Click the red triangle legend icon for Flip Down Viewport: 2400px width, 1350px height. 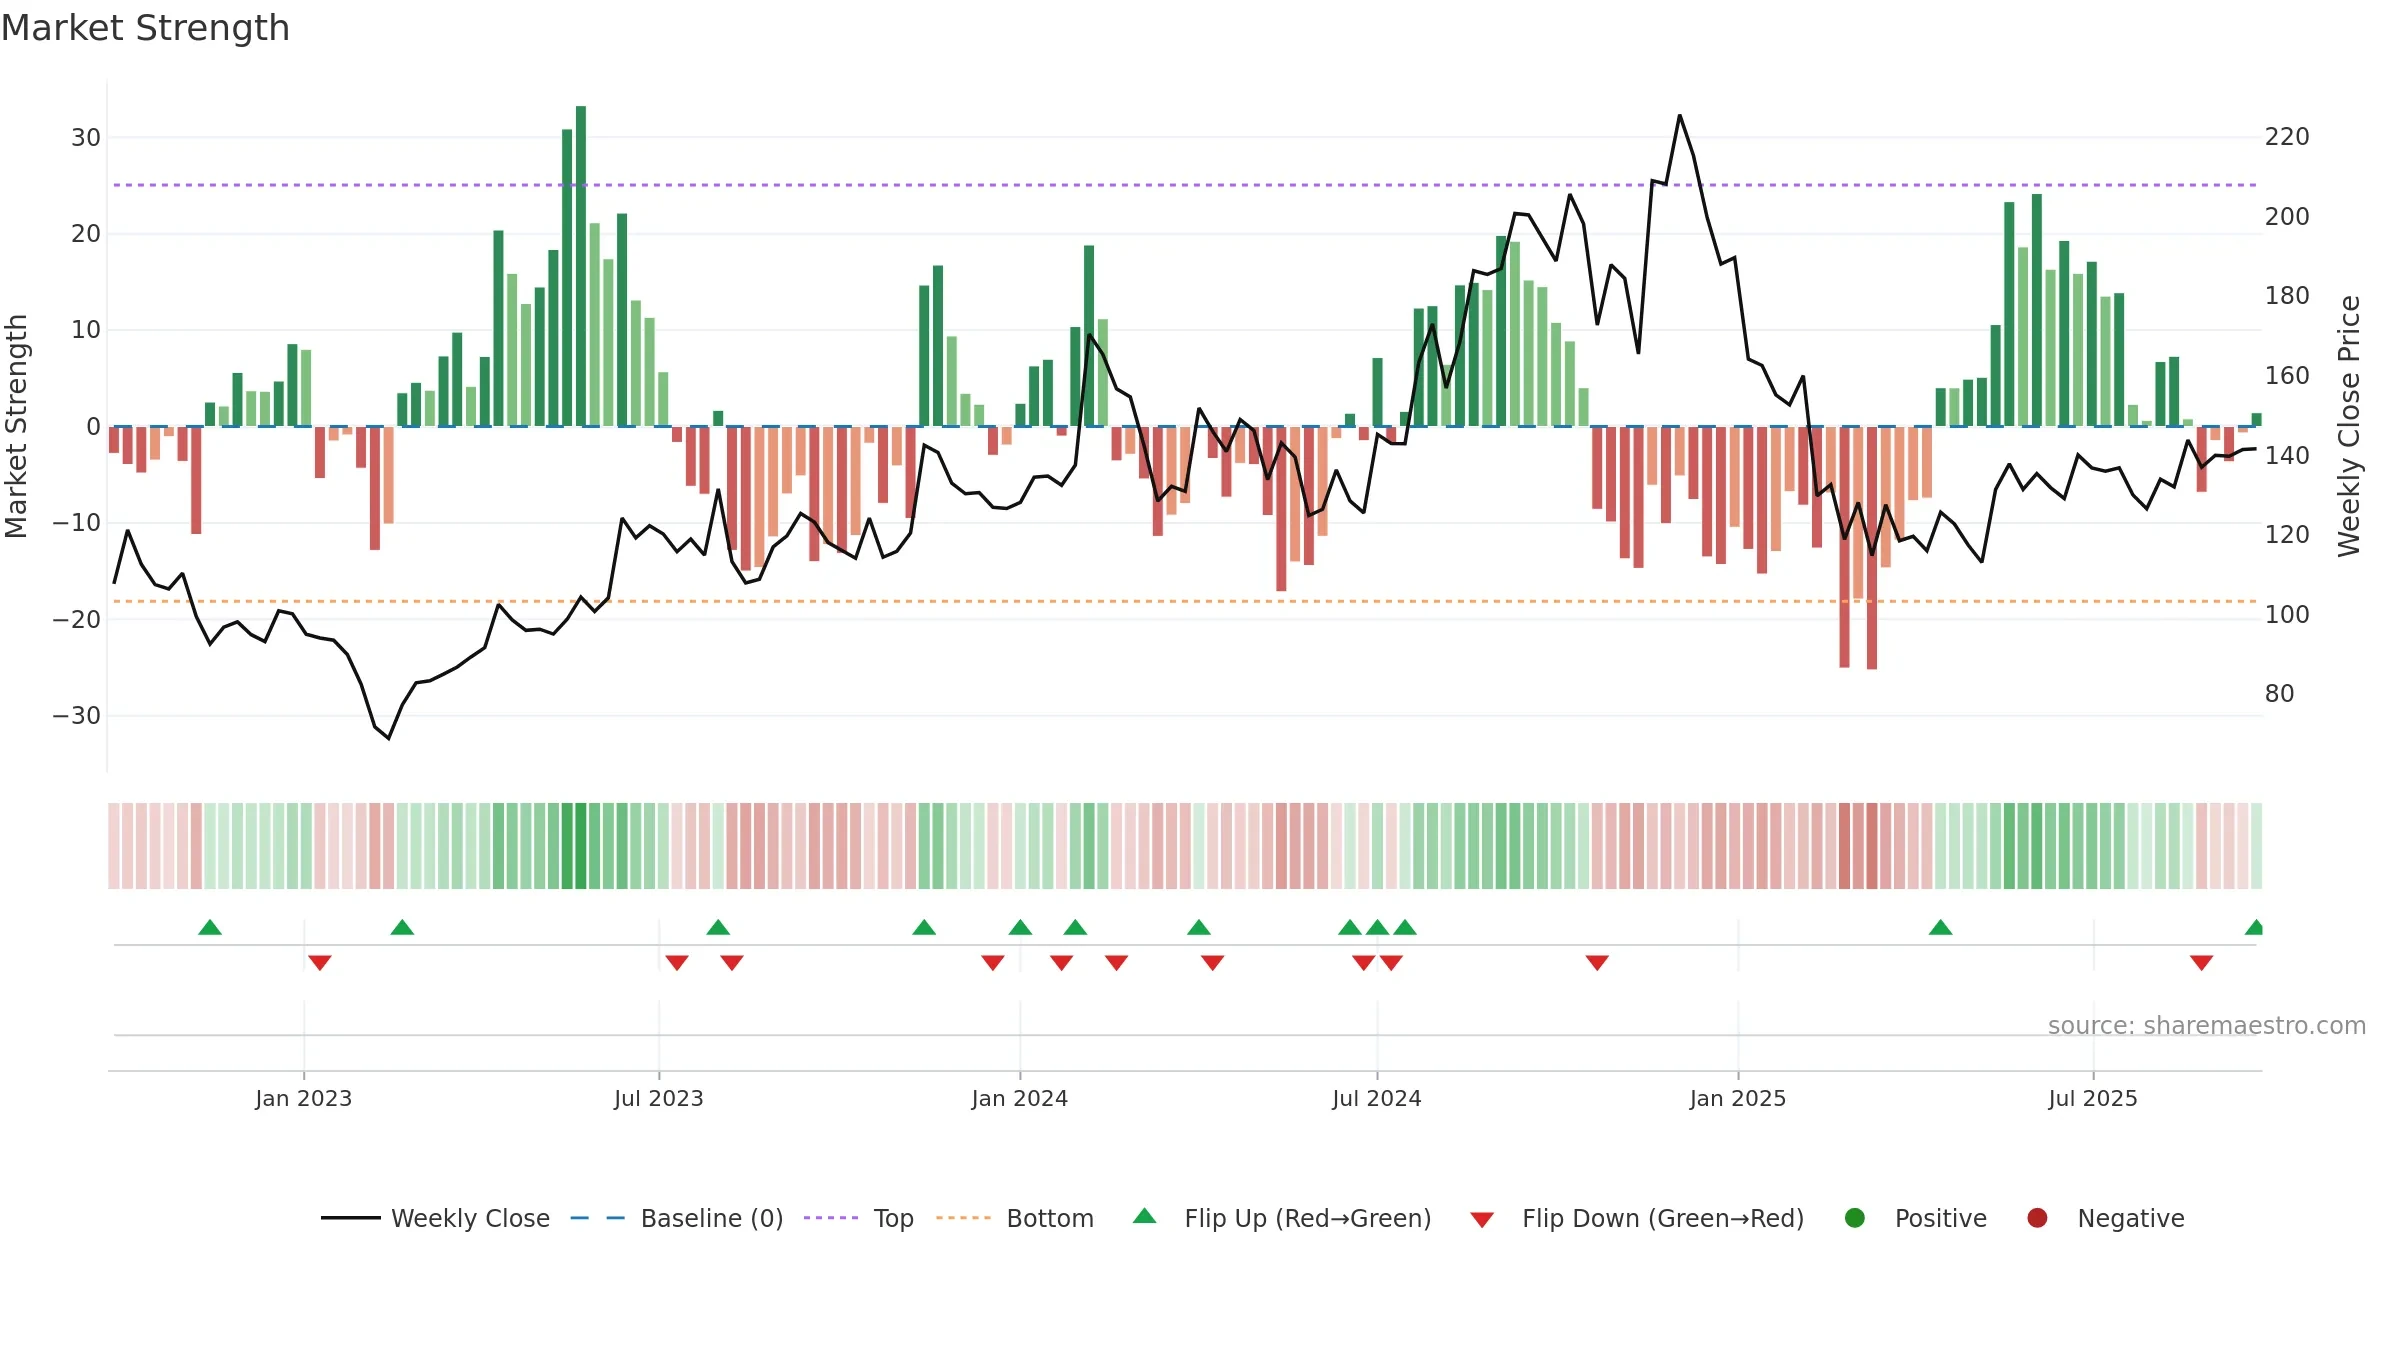tap(1482, 1220)
